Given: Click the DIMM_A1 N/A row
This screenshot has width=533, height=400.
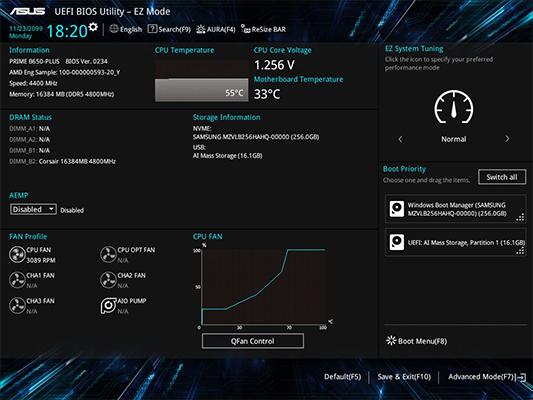Looking at the screenshot, I should click(x=30, y=129).
